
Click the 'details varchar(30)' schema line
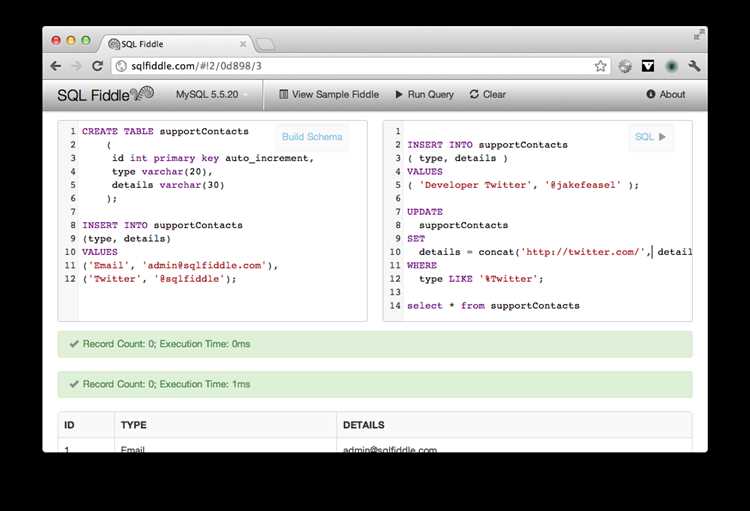168,185
